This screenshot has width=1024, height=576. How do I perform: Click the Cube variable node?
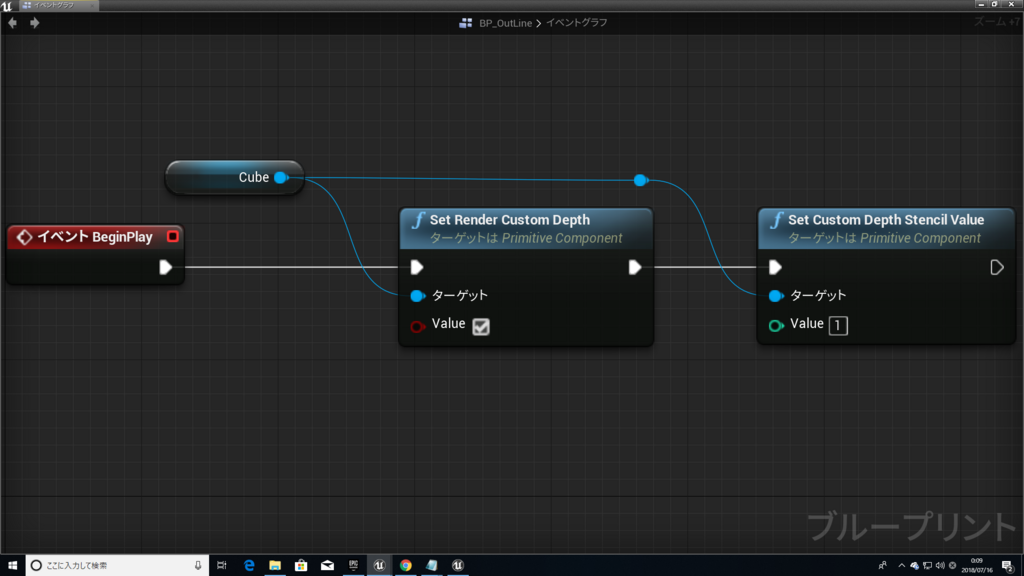coord(235,177)
